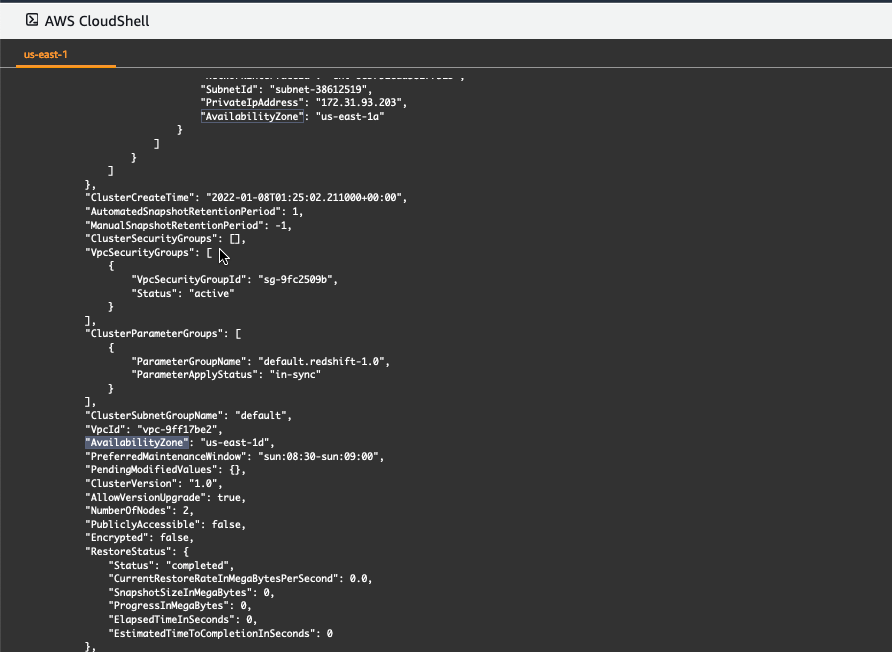Click the "ClusterSubnetGroupName": "default" line

189,415
